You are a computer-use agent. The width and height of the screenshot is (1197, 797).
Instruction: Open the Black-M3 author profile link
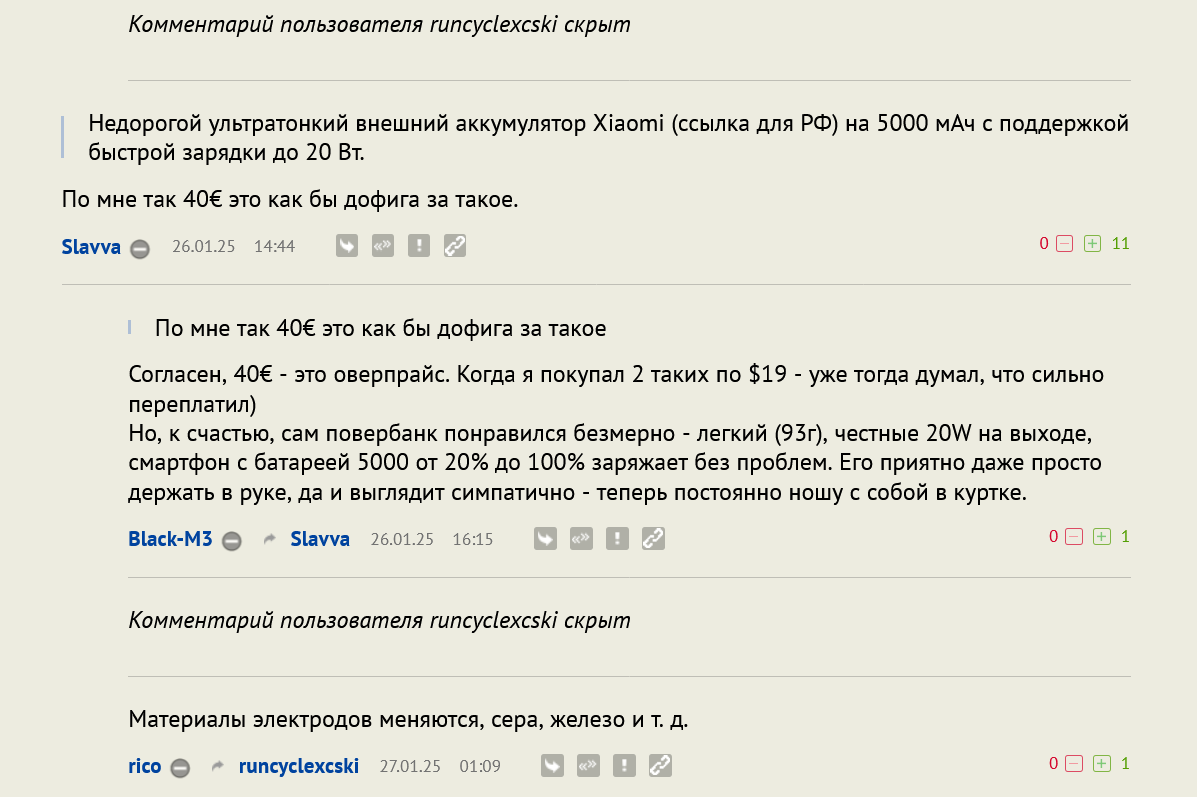(x=170, y=539)
